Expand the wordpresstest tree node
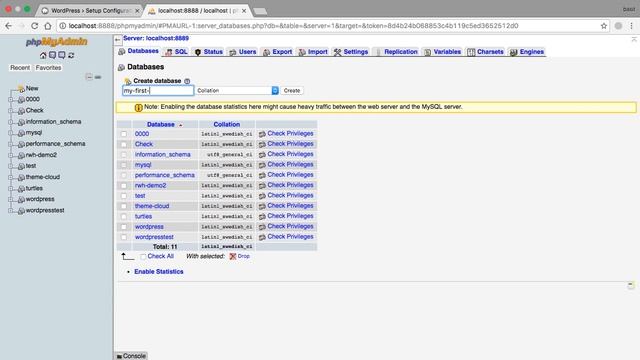This screenshot has height=360, width=640. click(11, 211)
